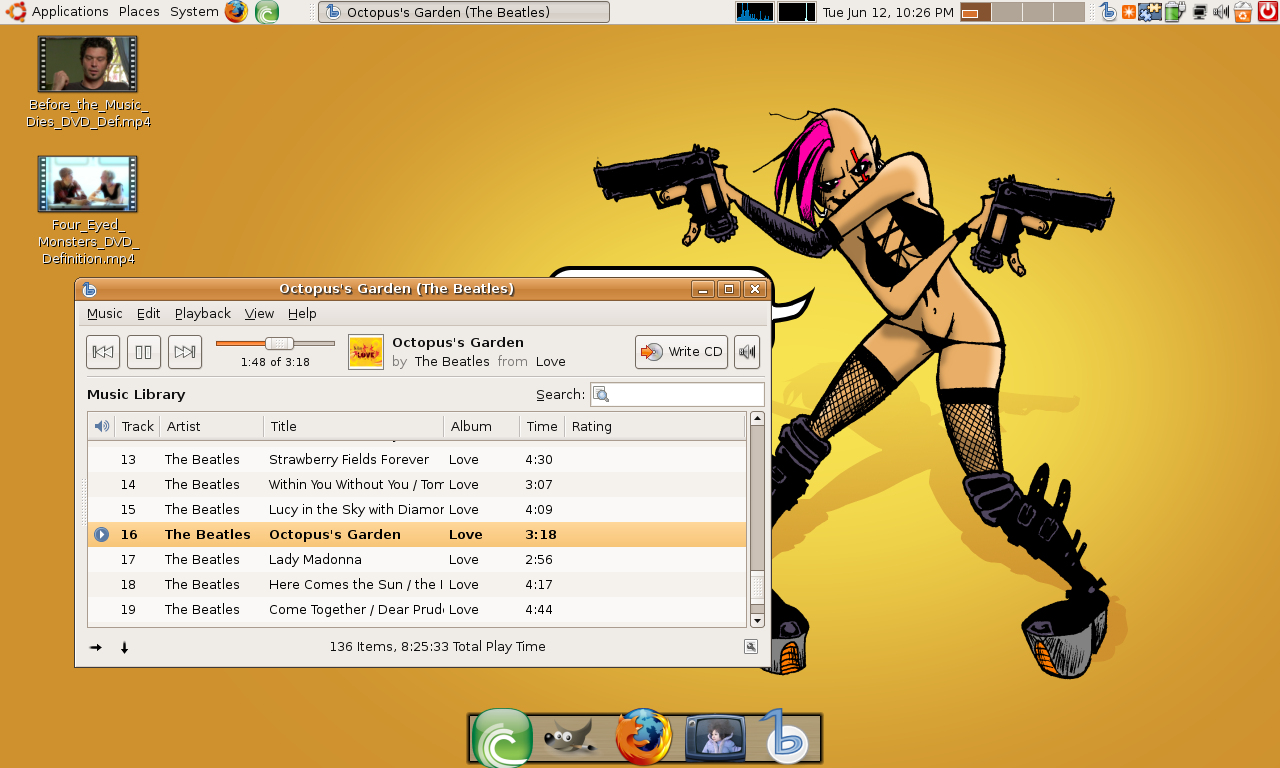This screenshot has width=1280, height=768.
Task: Launch the TV video app in dock
Action: pos(715,739)
